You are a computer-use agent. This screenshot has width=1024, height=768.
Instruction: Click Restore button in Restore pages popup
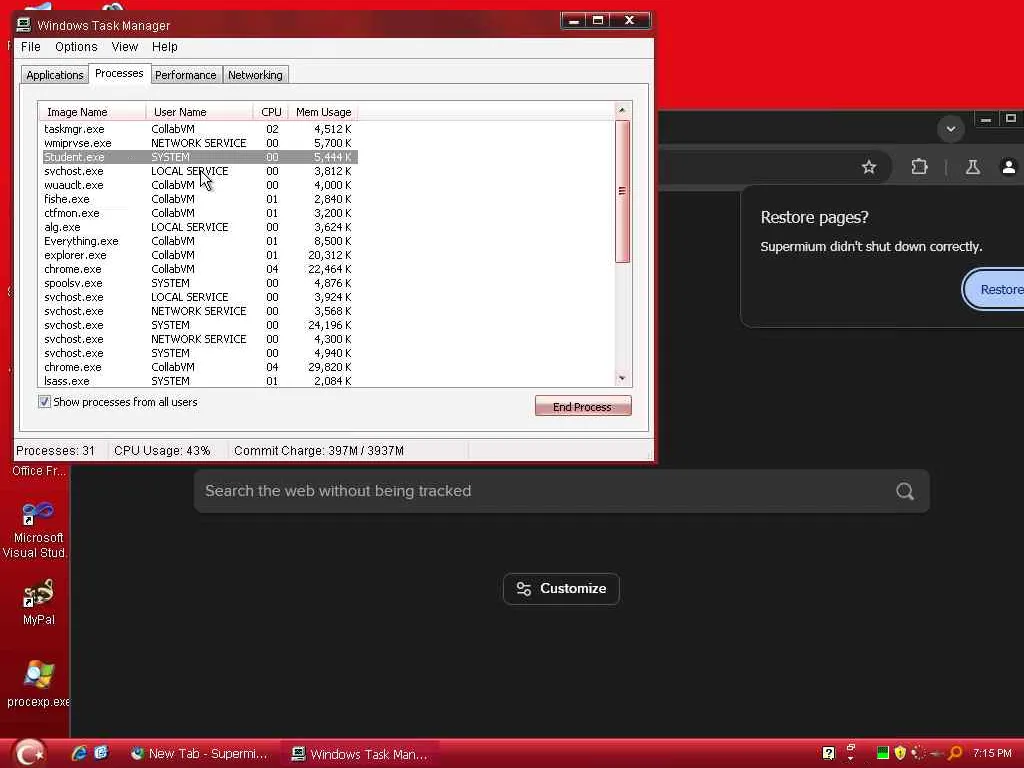point(994,289)
